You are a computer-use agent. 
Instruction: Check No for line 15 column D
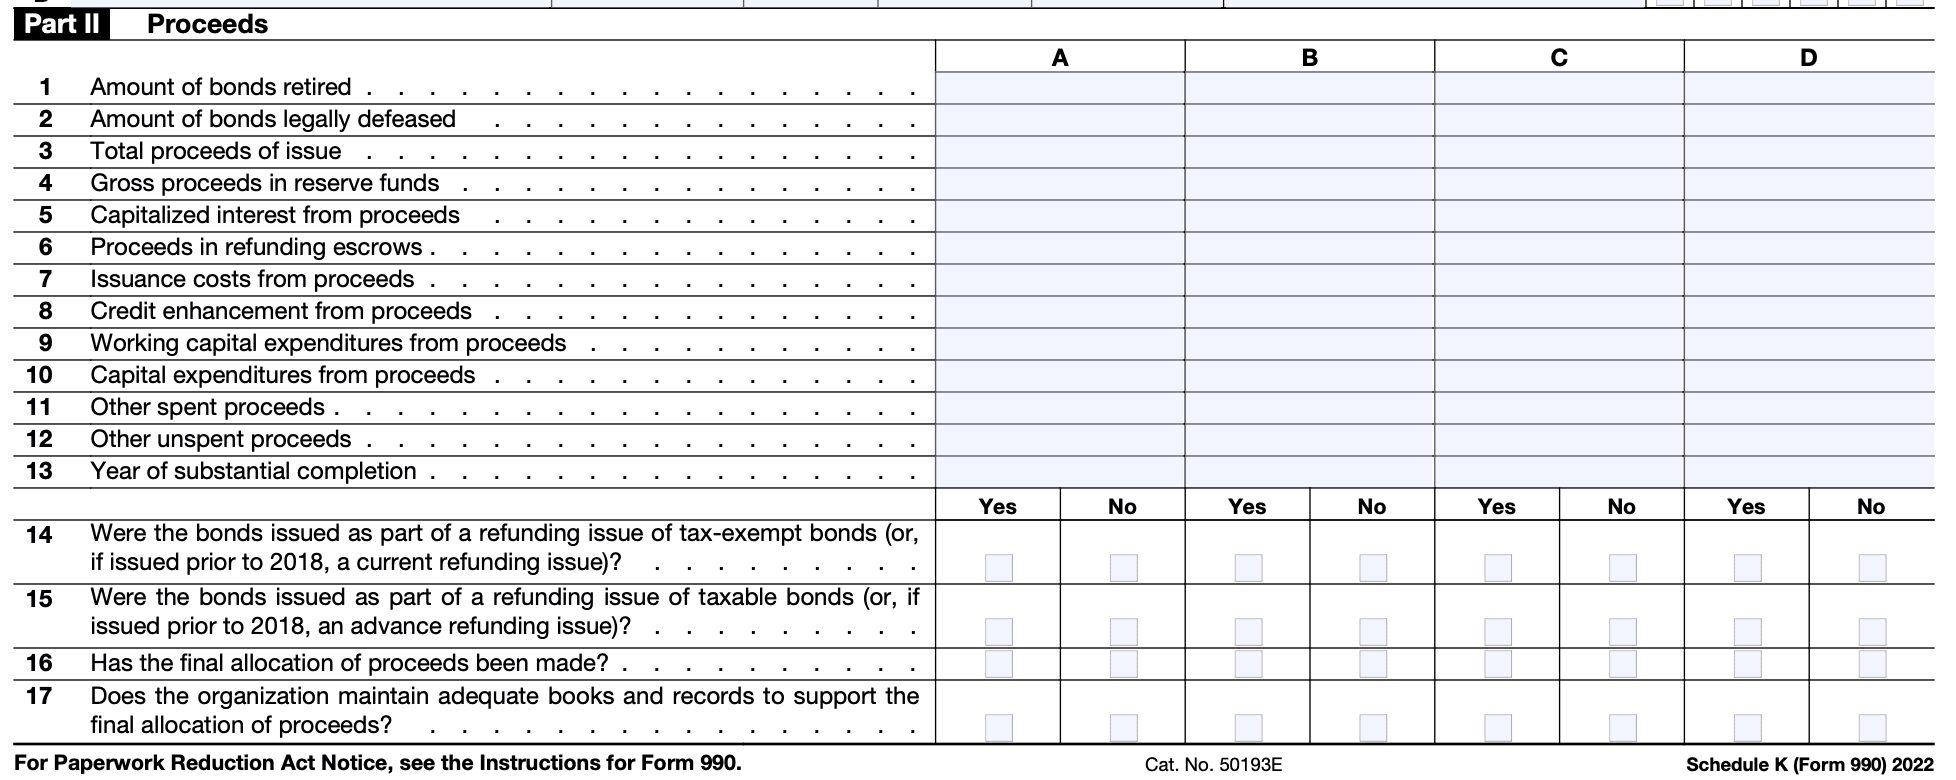tap(1871, 632)
